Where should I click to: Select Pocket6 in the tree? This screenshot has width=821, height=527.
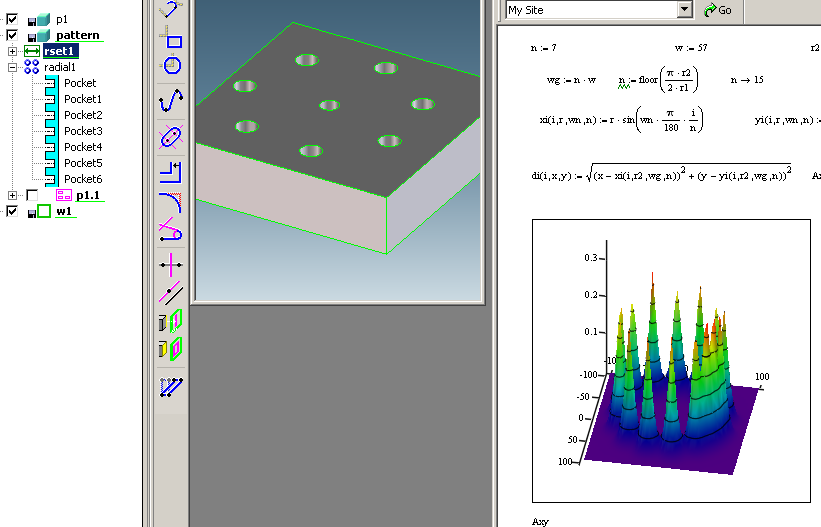point(83,179)
